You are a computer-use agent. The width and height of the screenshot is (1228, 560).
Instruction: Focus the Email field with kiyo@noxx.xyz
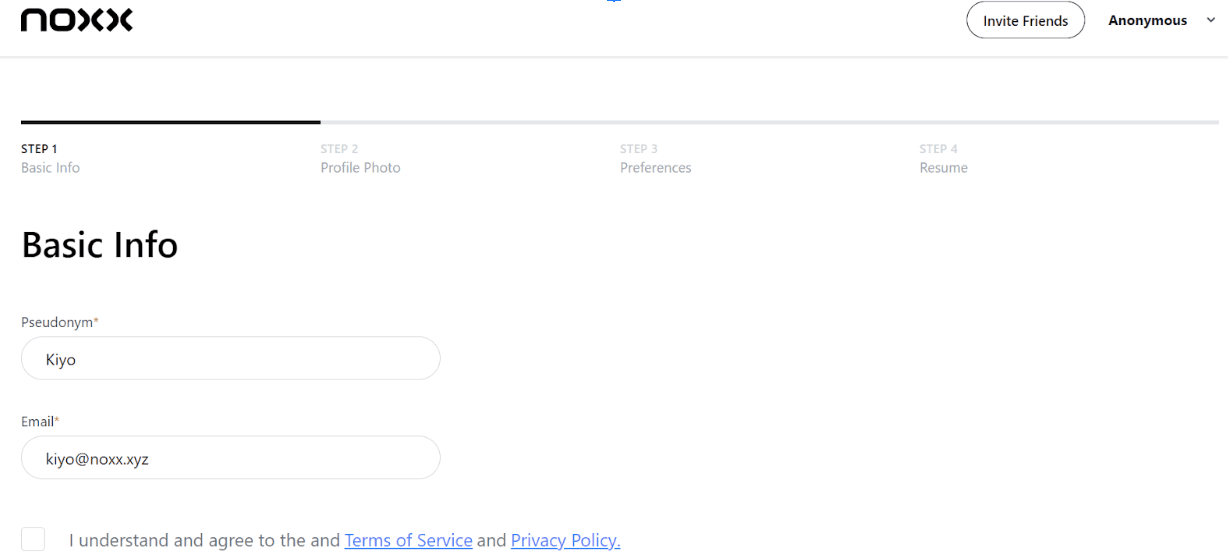(230, 459)
